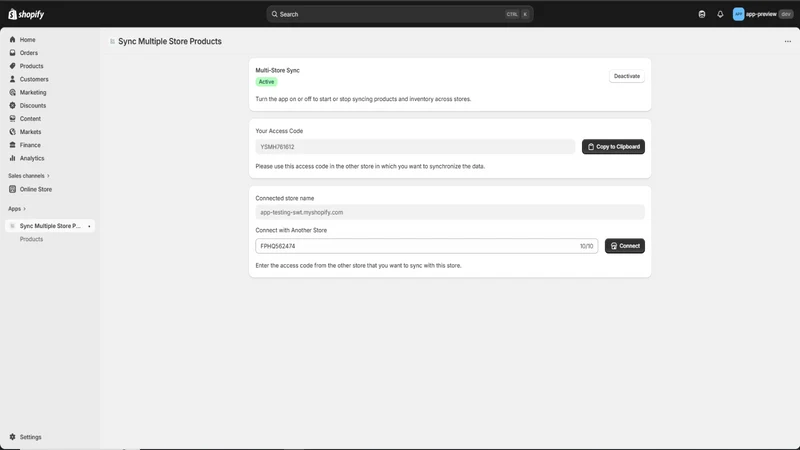Screen dimensions: 800x450
Task: Click the app-preview store avatar
Action: pyautogui.click(x=738, y=14)
